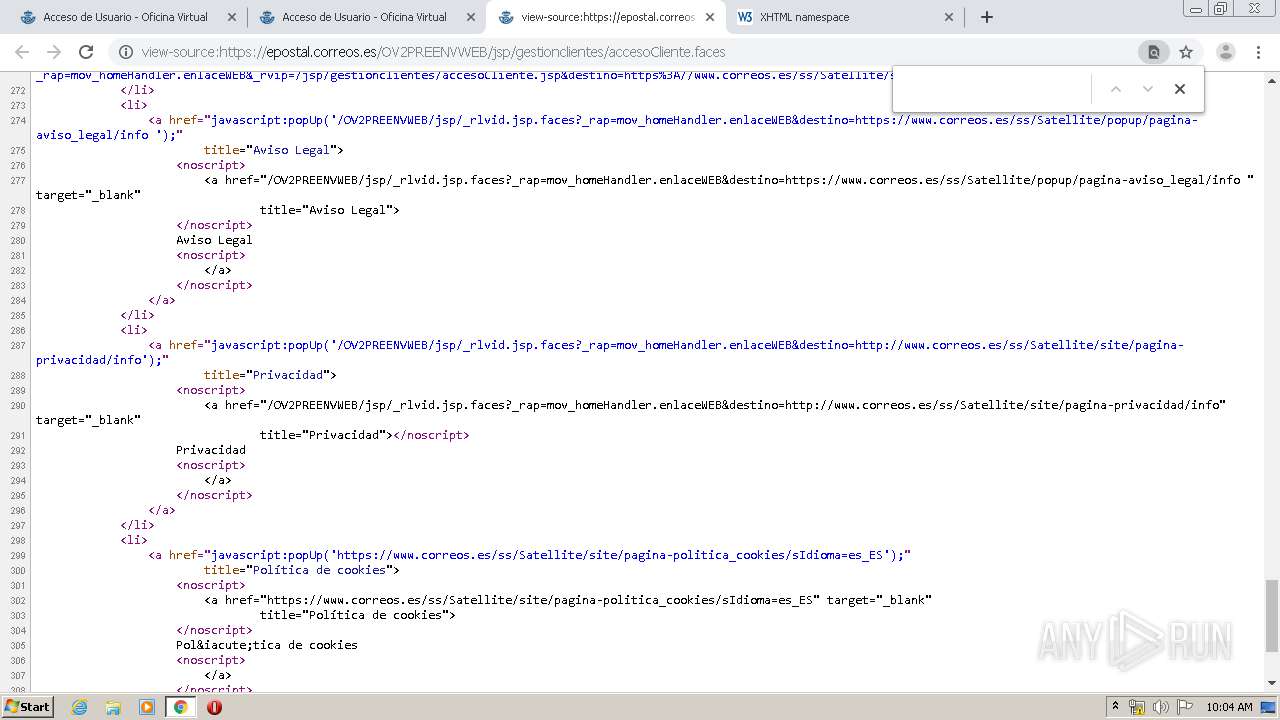The width and height of the screenshot is (1280, 720).
Task: Open the politica_cookies popUp link on line 299
Action: (557, 555)
